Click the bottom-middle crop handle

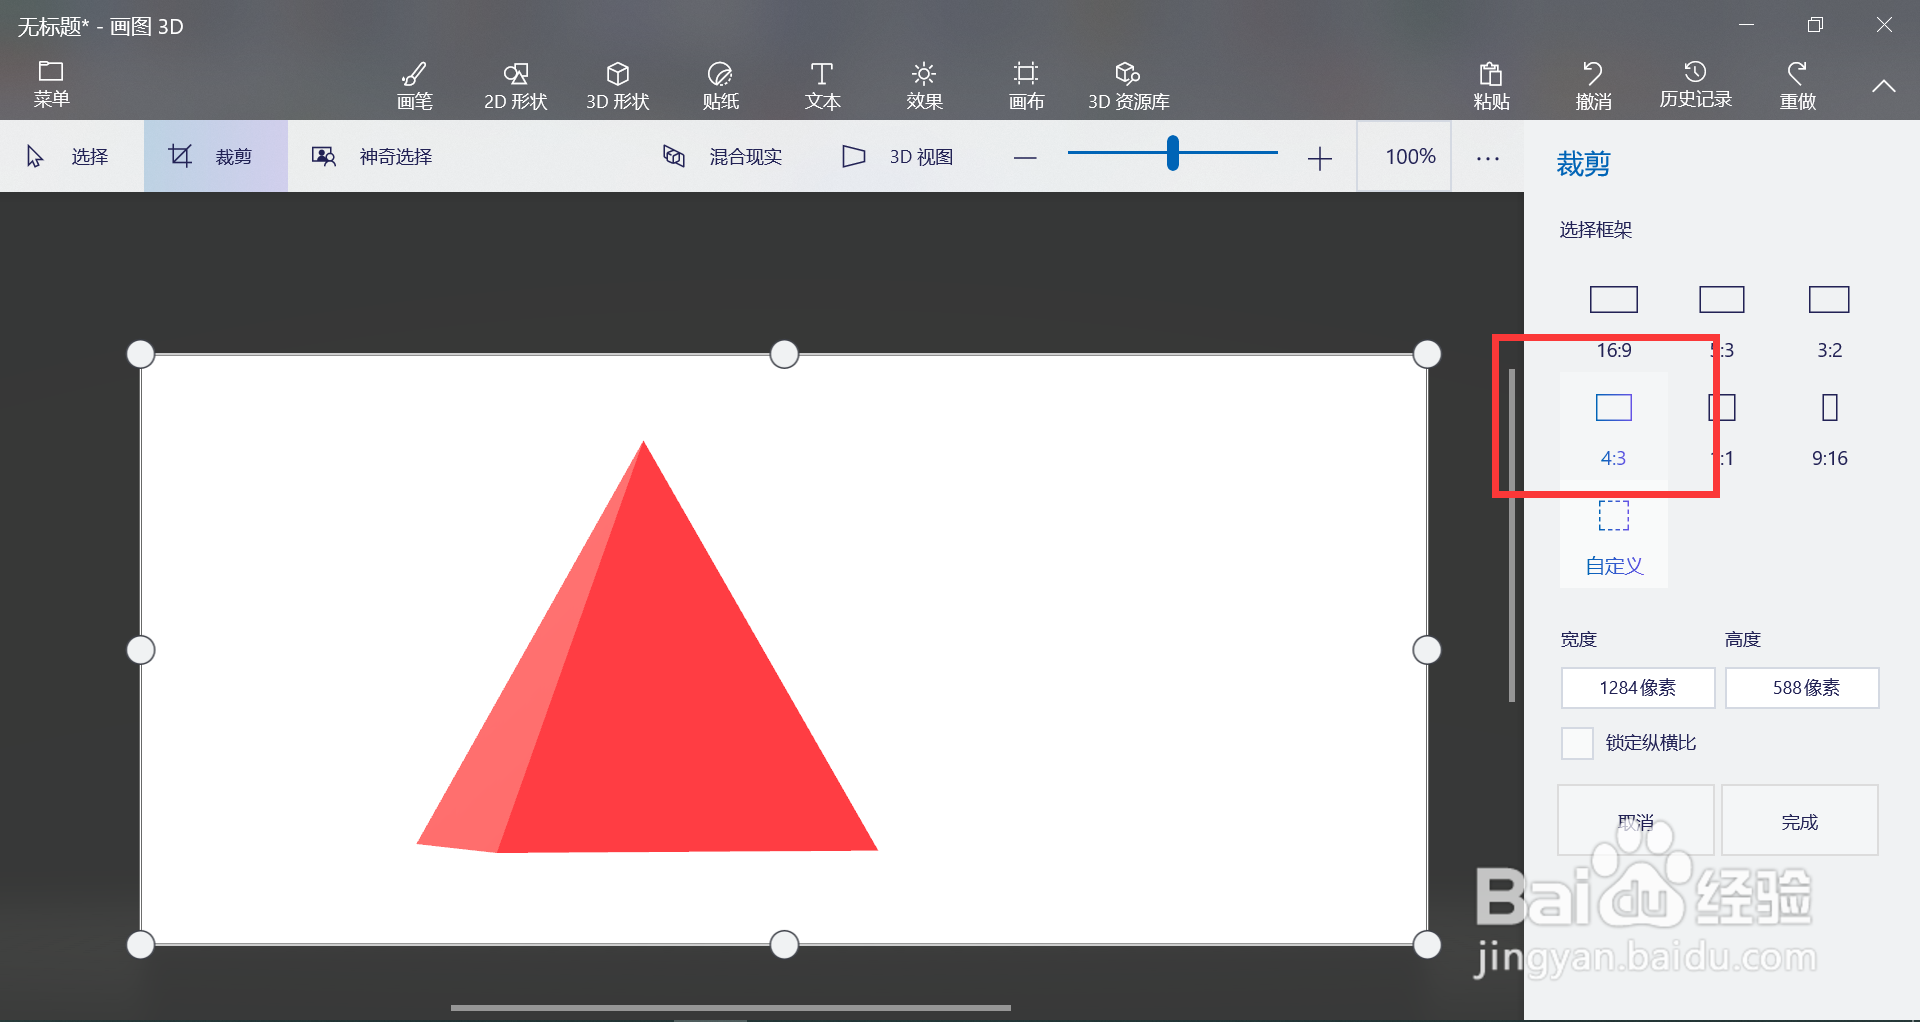[785, 945]
